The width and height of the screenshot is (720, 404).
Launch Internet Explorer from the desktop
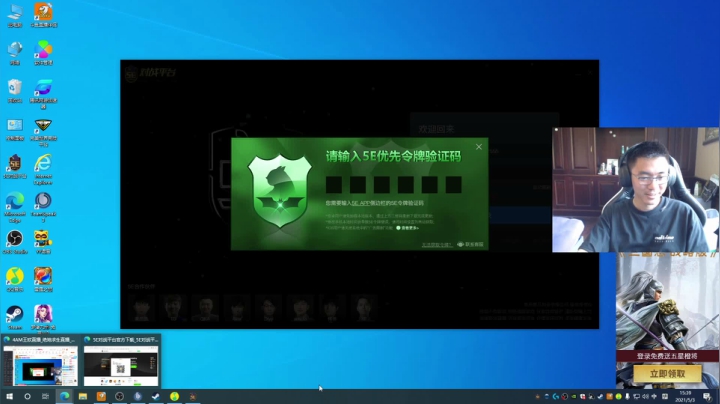coord(43,169)
